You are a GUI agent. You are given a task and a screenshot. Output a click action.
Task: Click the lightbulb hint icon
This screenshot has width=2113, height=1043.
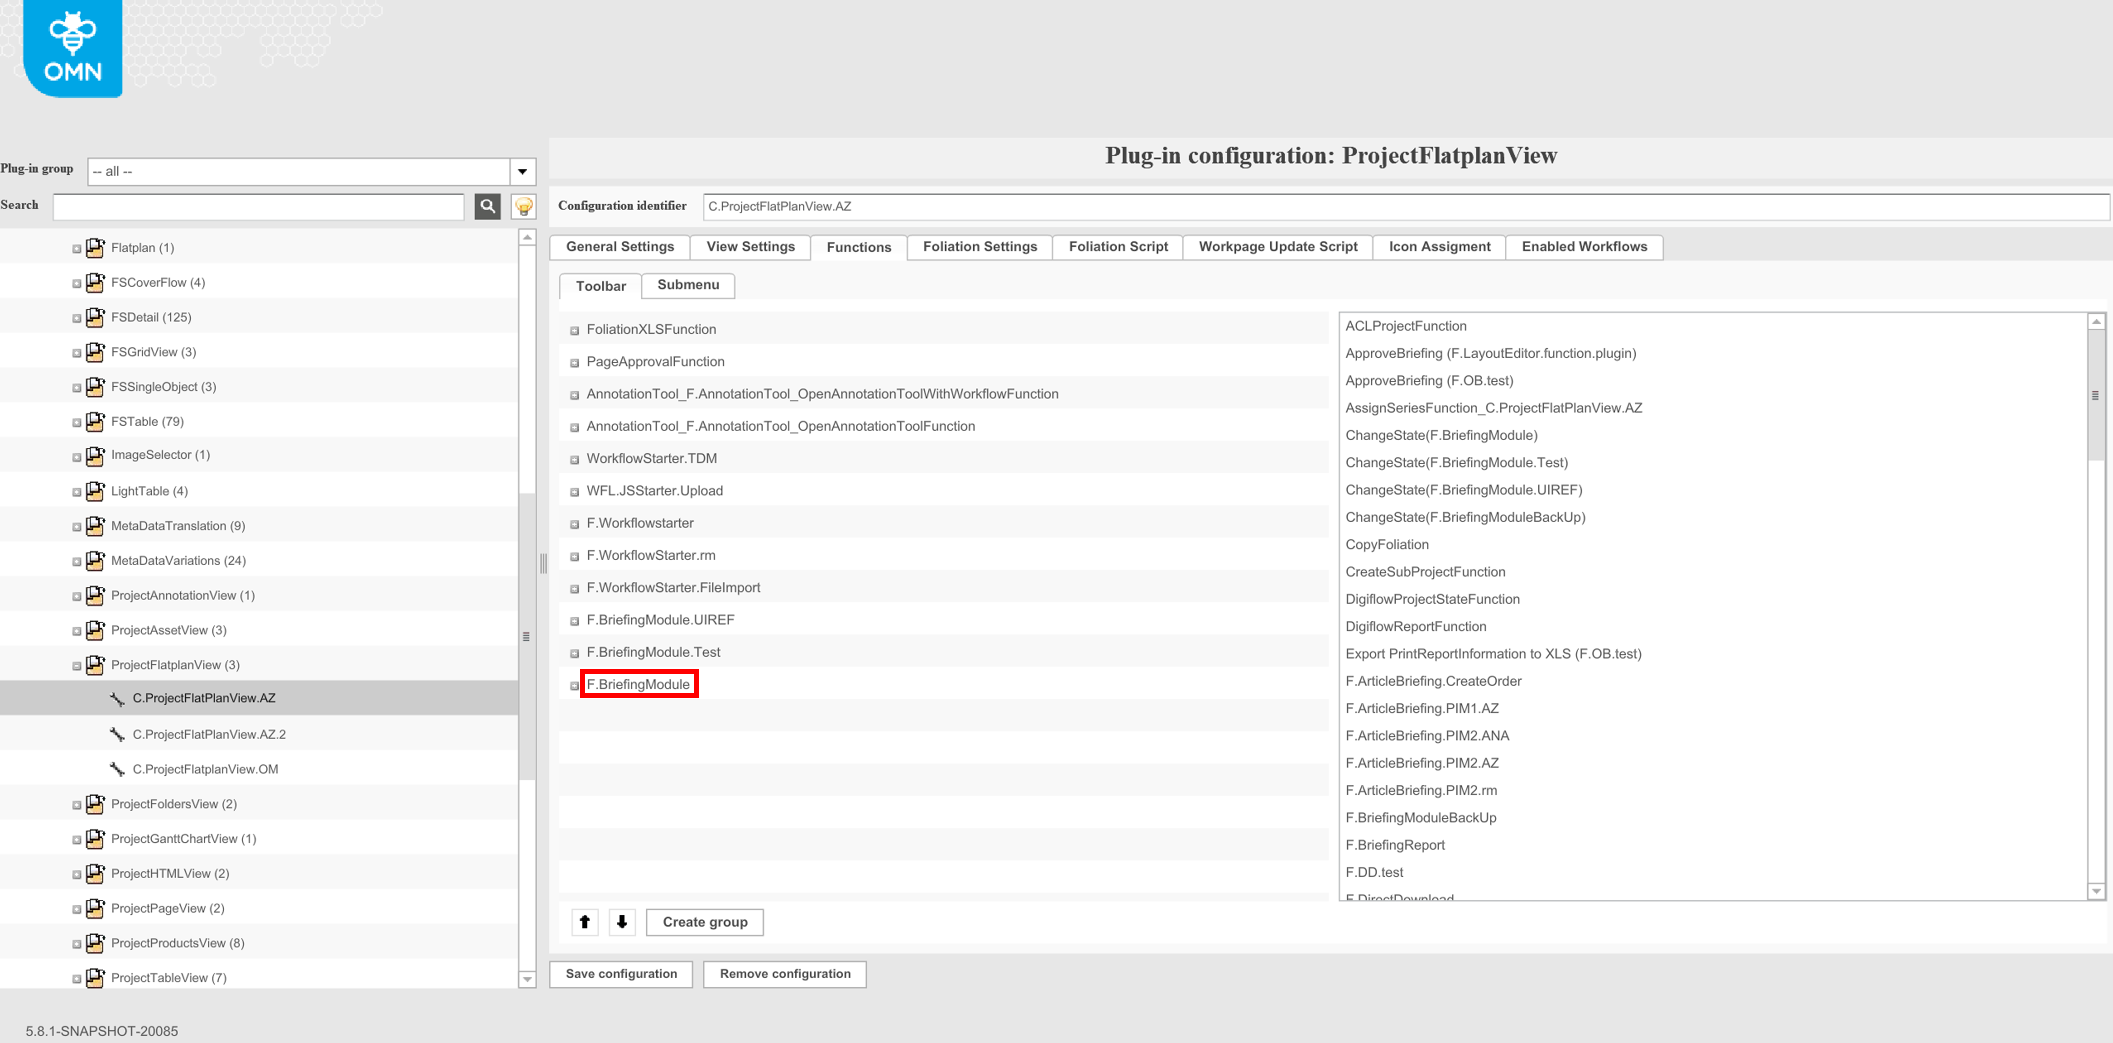(524, 206)
